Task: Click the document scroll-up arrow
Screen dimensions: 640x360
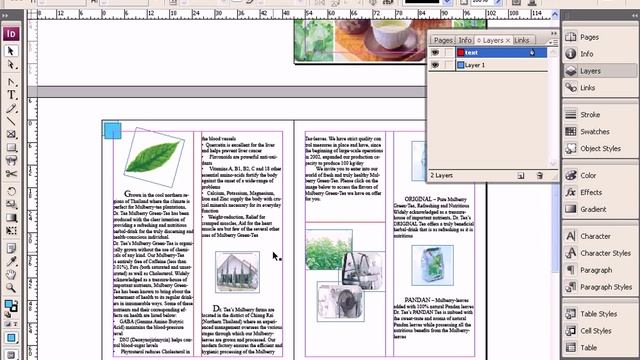Action: pos(555,14)
